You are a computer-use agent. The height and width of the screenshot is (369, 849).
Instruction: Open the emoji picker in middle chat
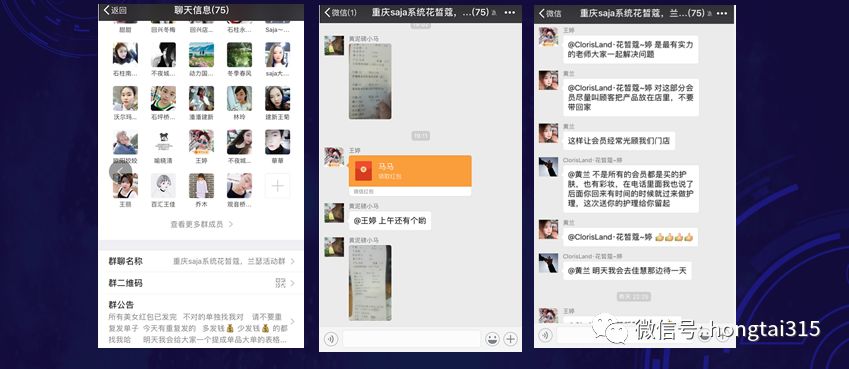click(492, 339)
